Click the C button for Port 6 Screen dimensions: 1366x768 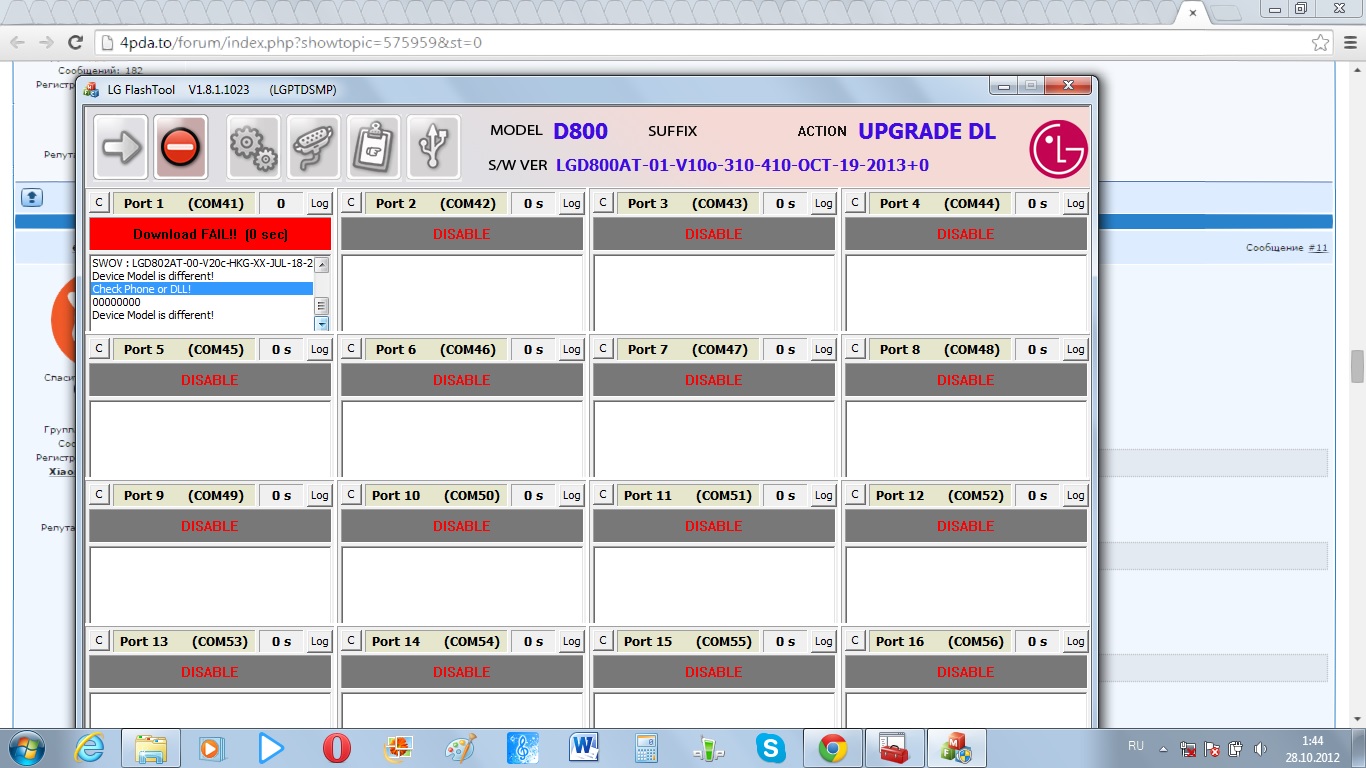coord(351,349)
